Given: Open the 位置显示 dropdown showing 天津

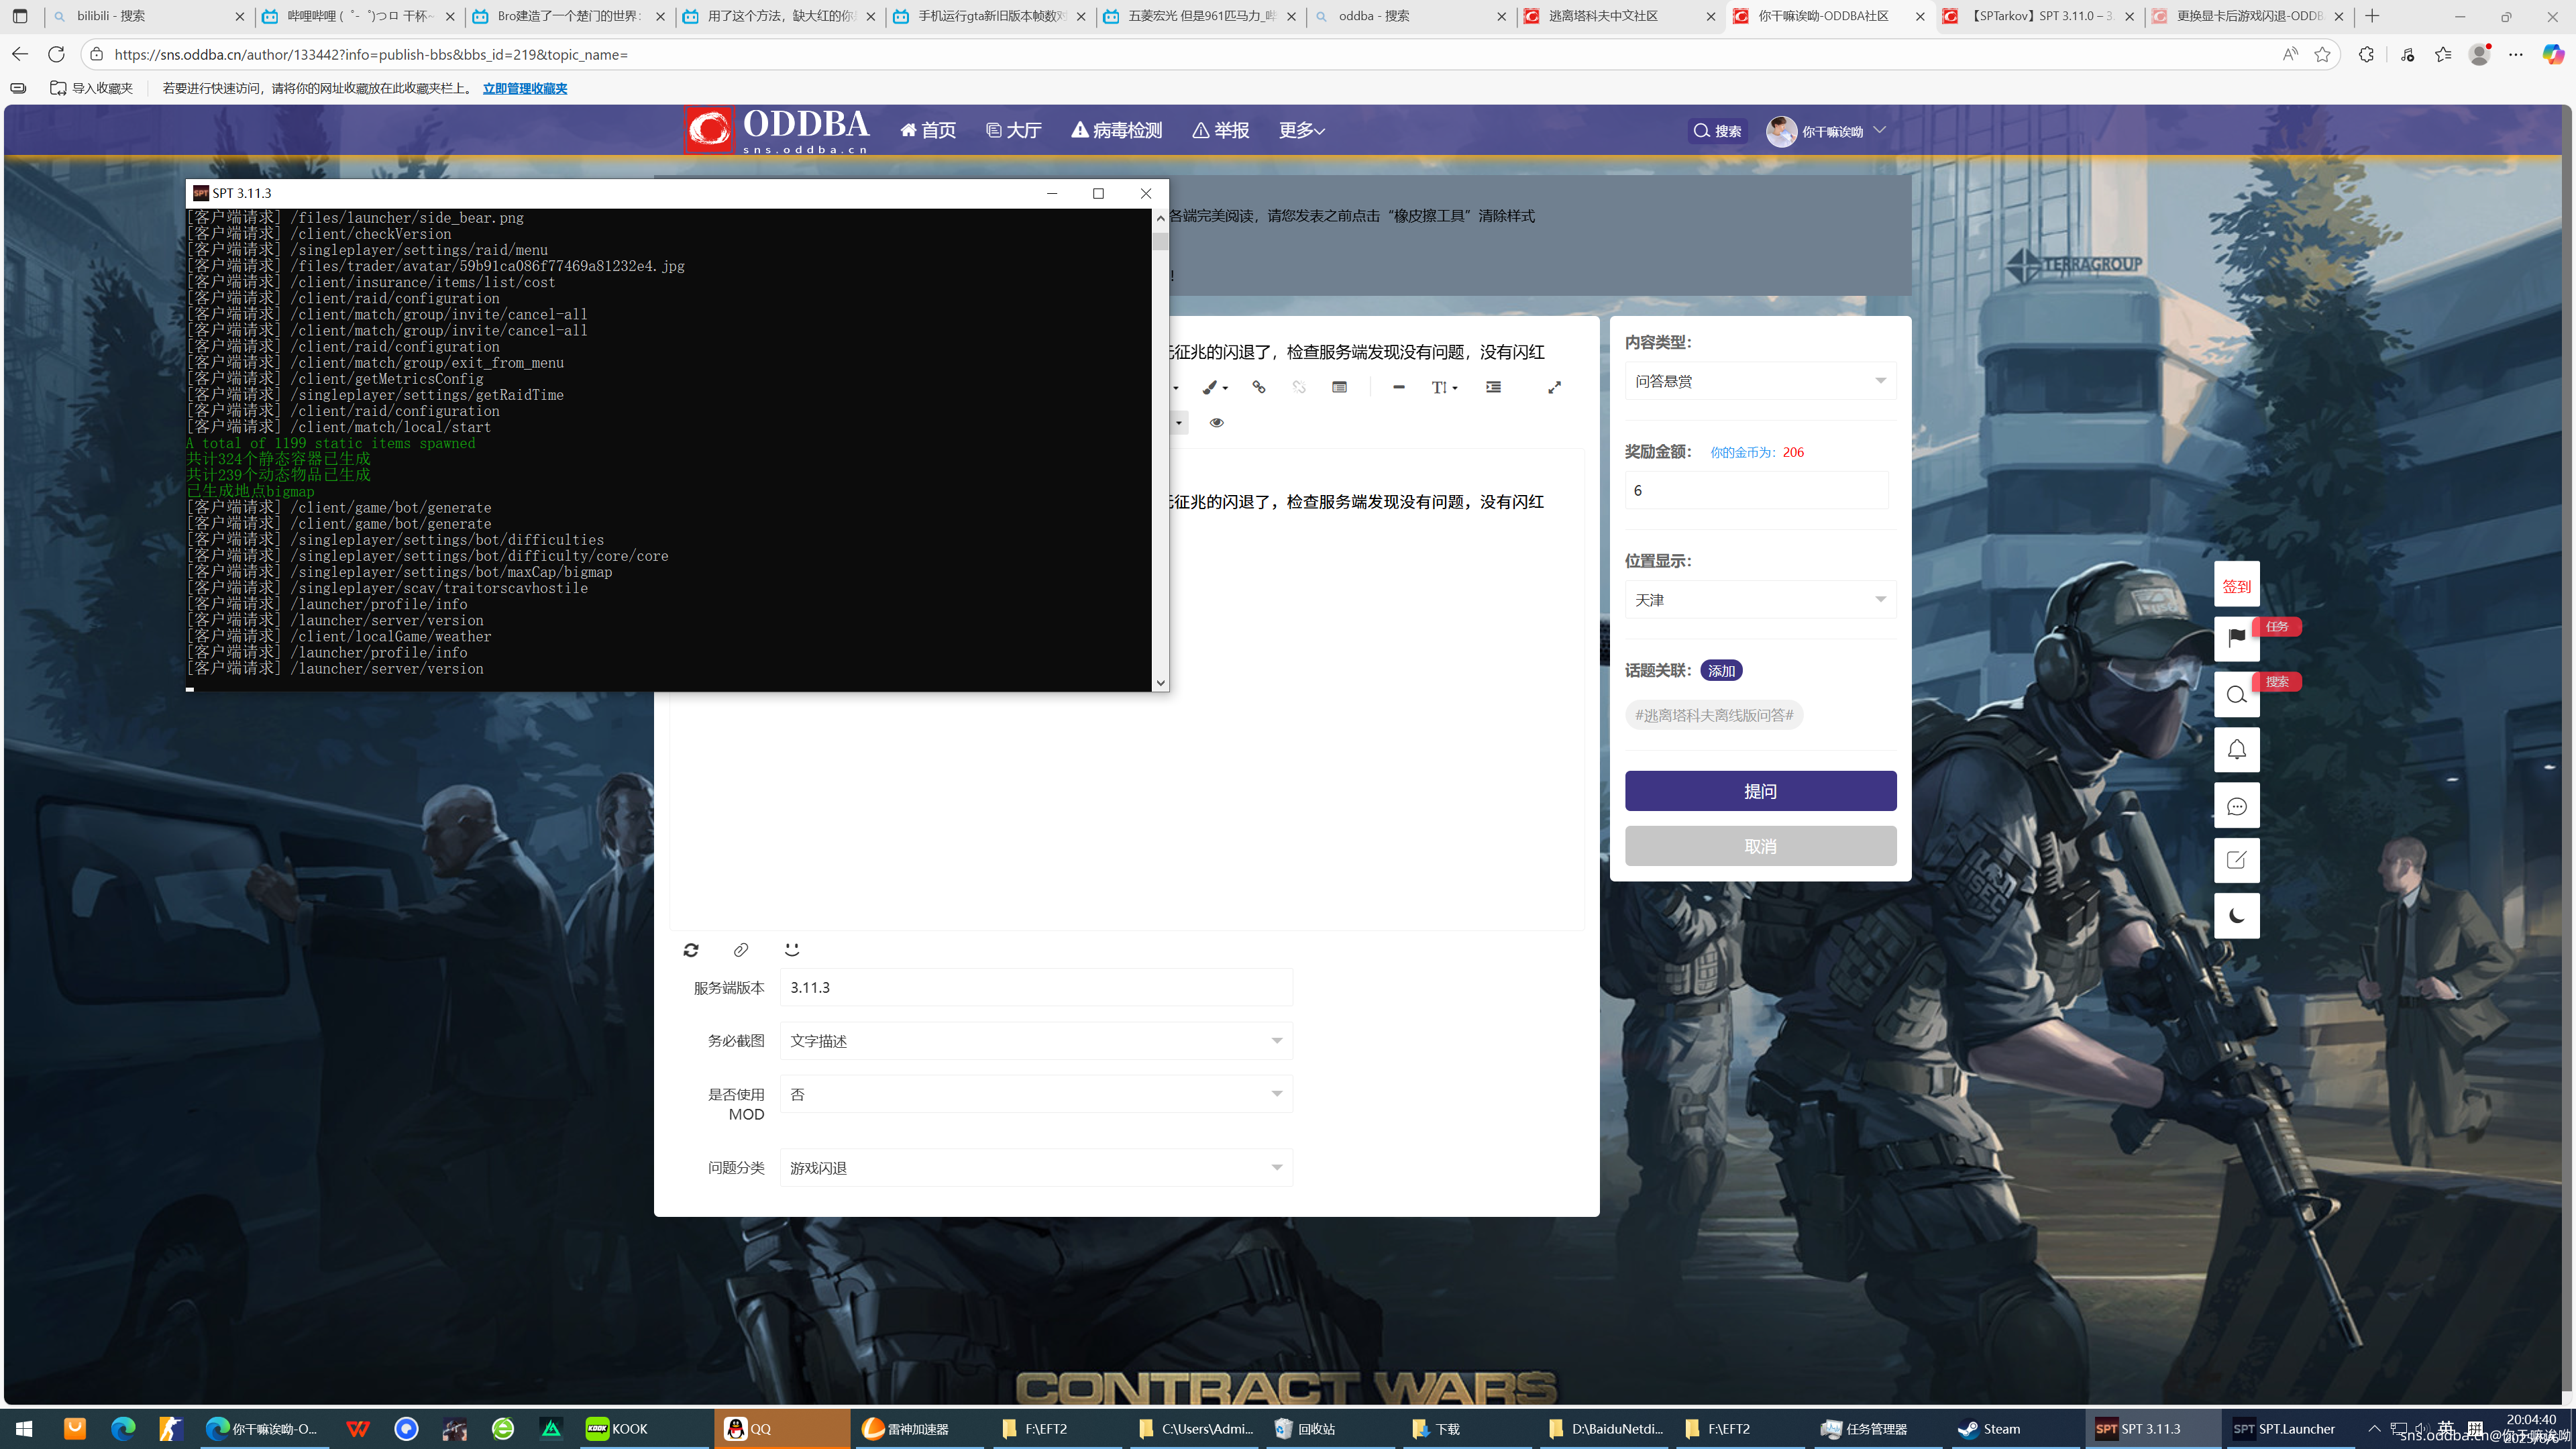Looking at the screenshot, I should pos(1760,600).
